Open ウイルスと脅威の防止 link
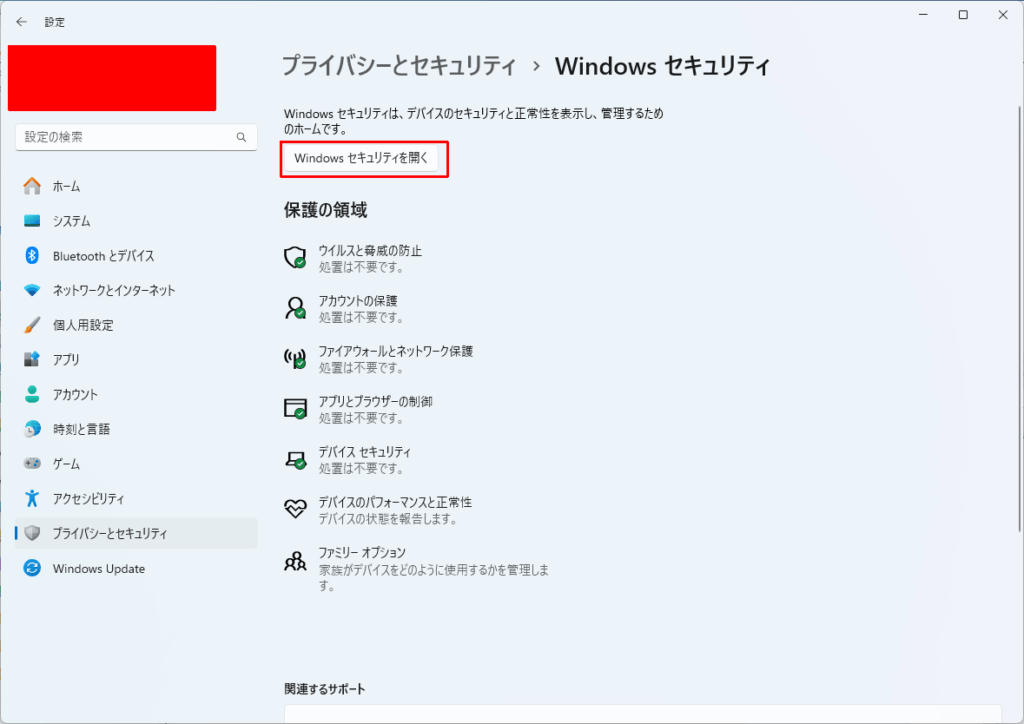The height and width of the screenshot is (724, 1024). (x=370, y=251)
